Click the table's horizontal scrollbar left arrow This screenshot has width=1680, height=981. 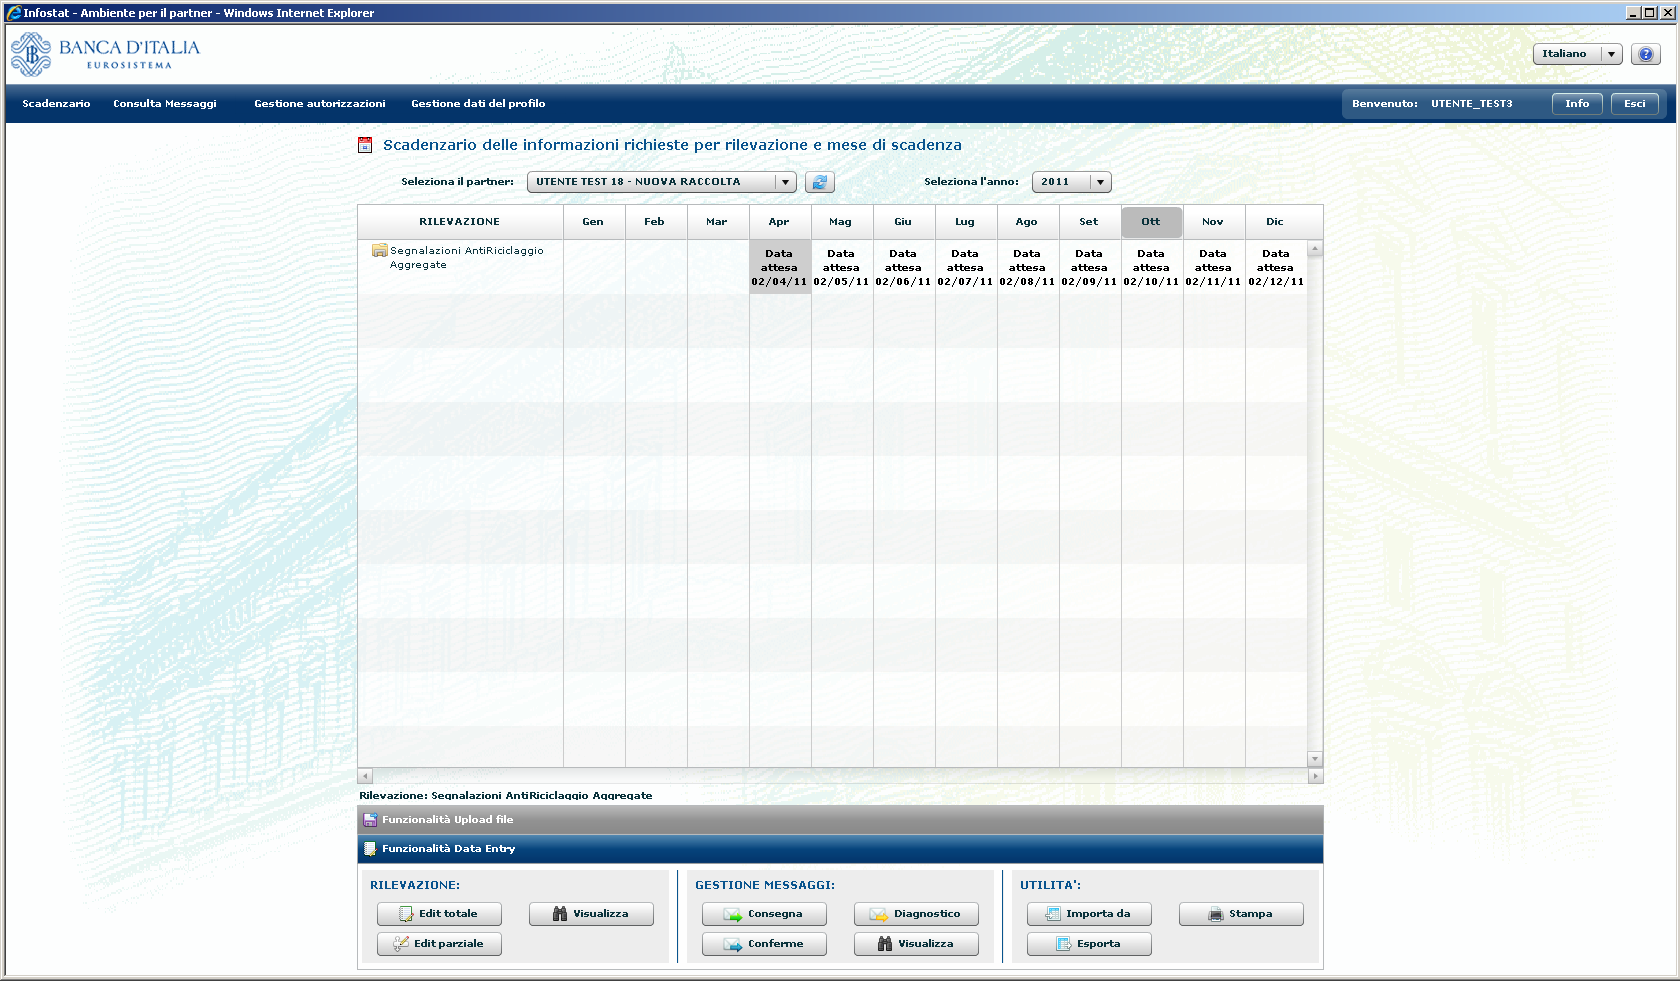click(x=365, y=776)
